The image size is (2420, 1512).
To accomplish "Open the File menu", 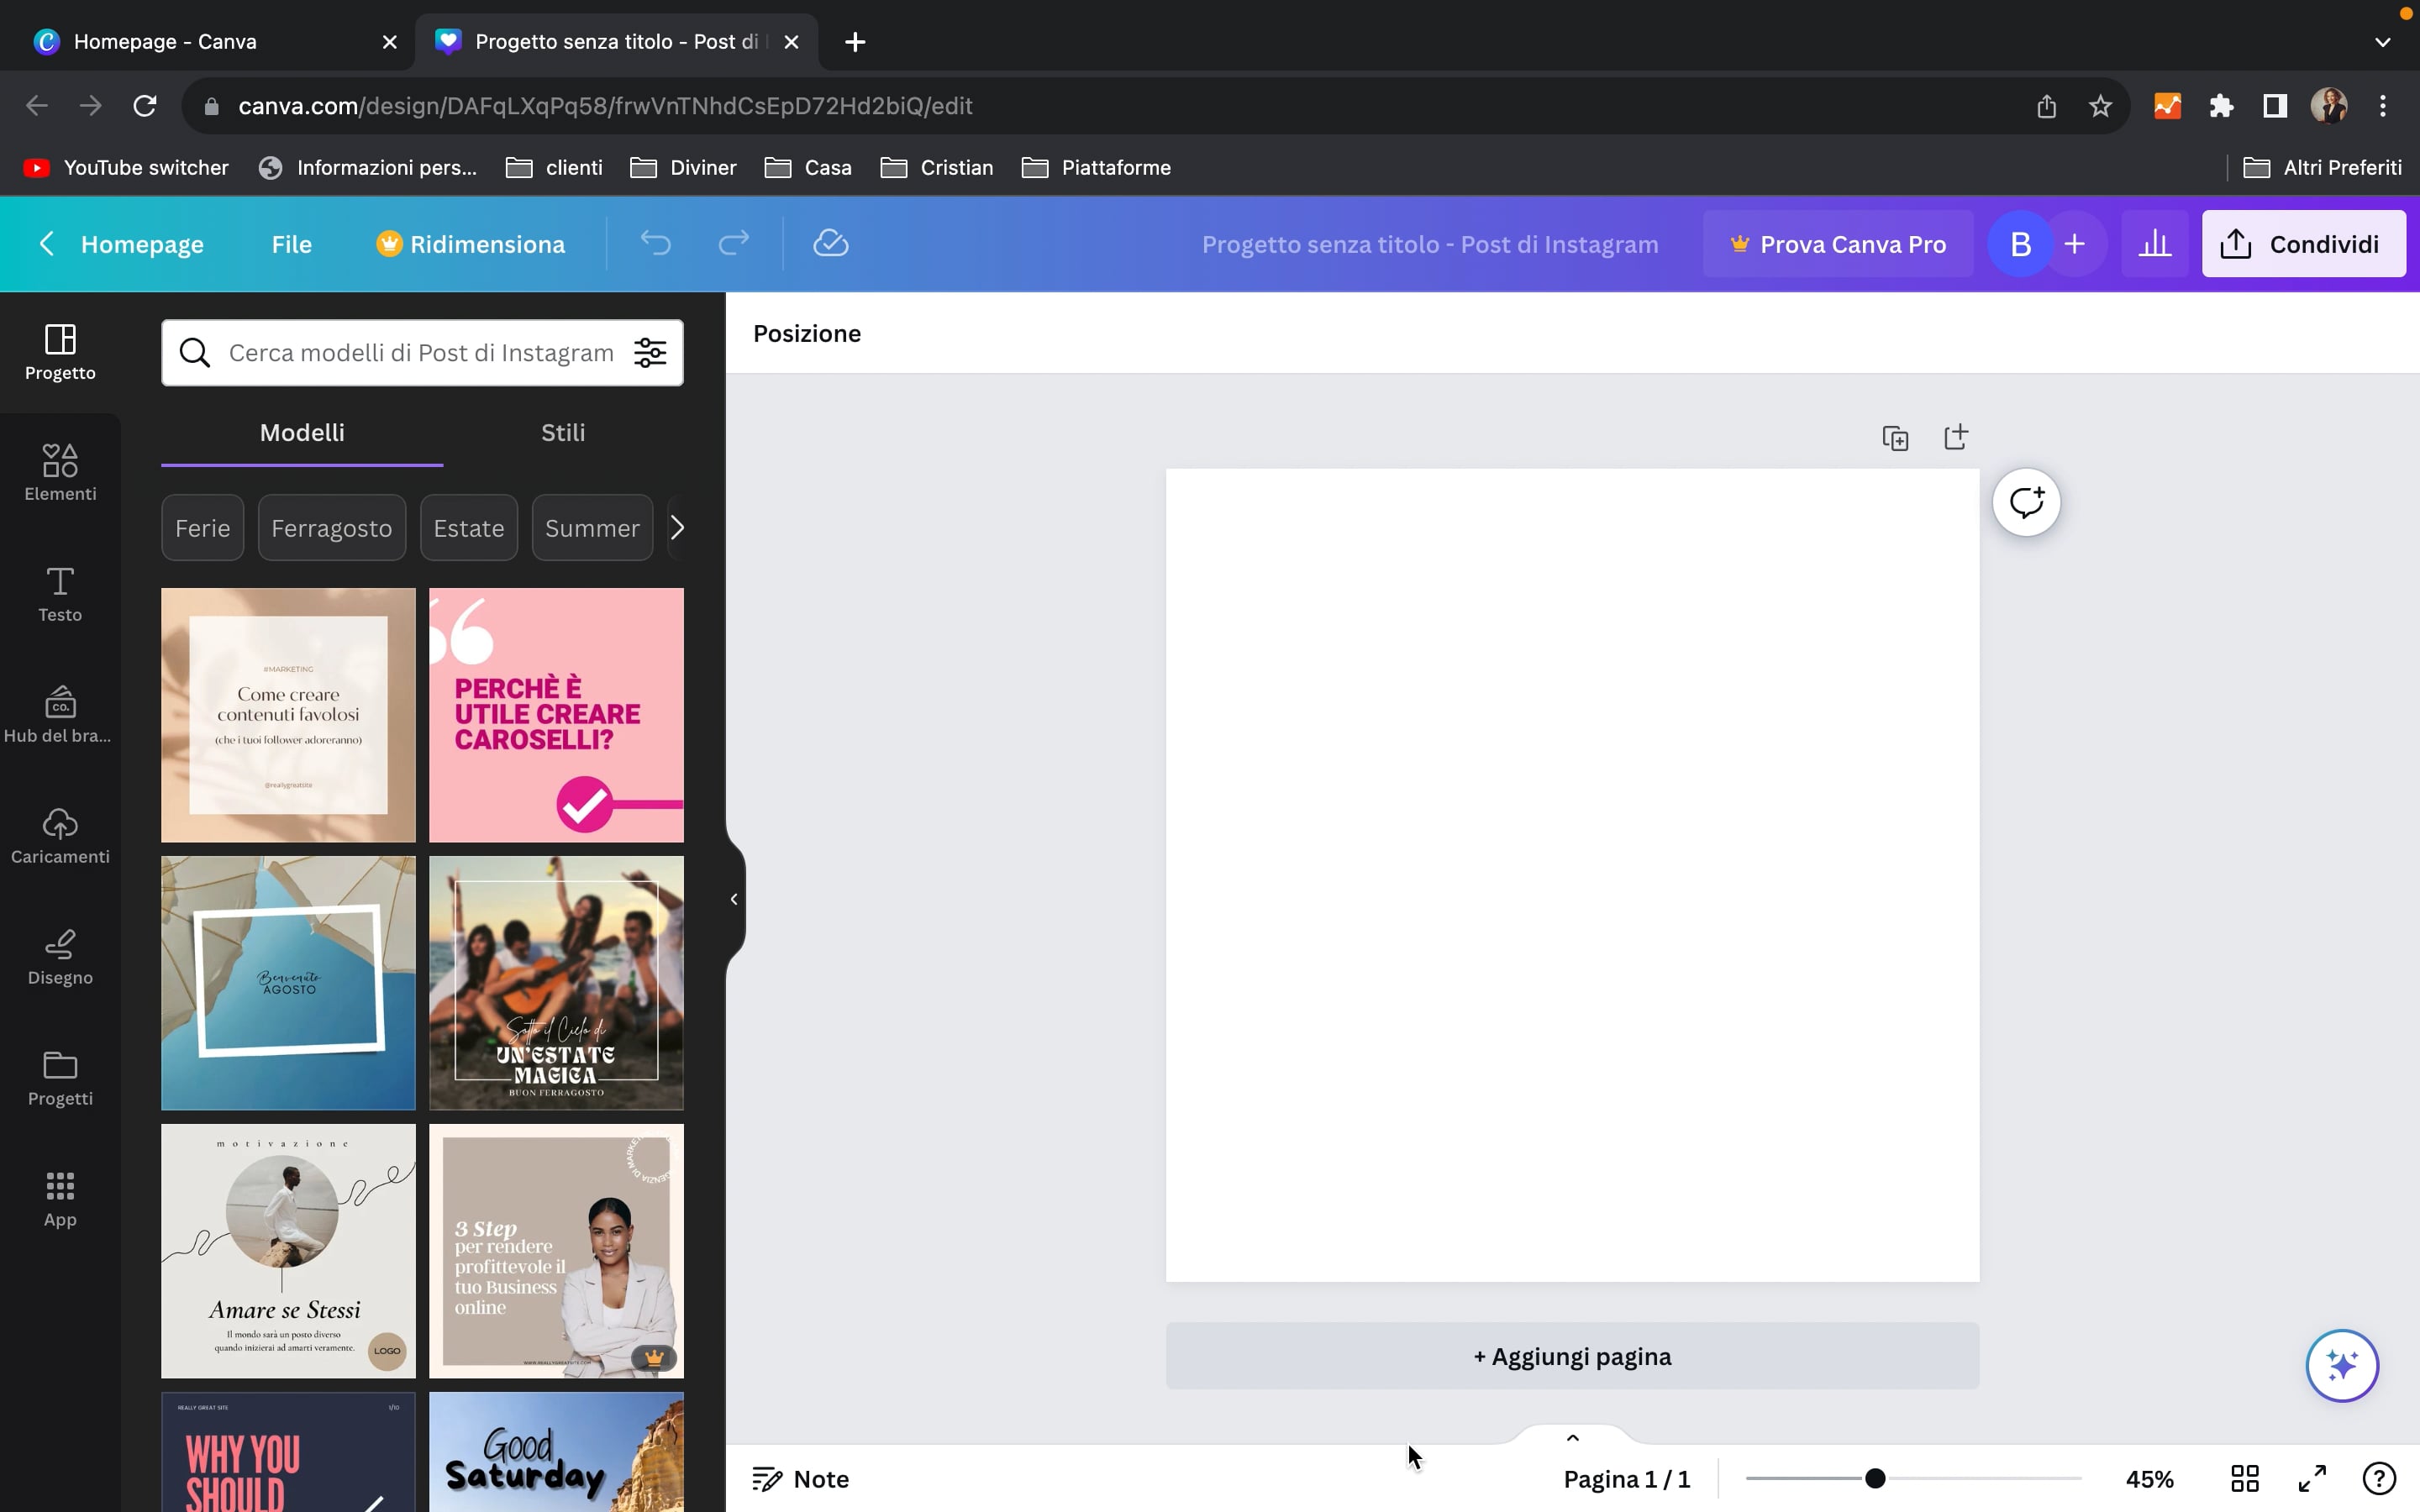I will (x=292, y=244).
